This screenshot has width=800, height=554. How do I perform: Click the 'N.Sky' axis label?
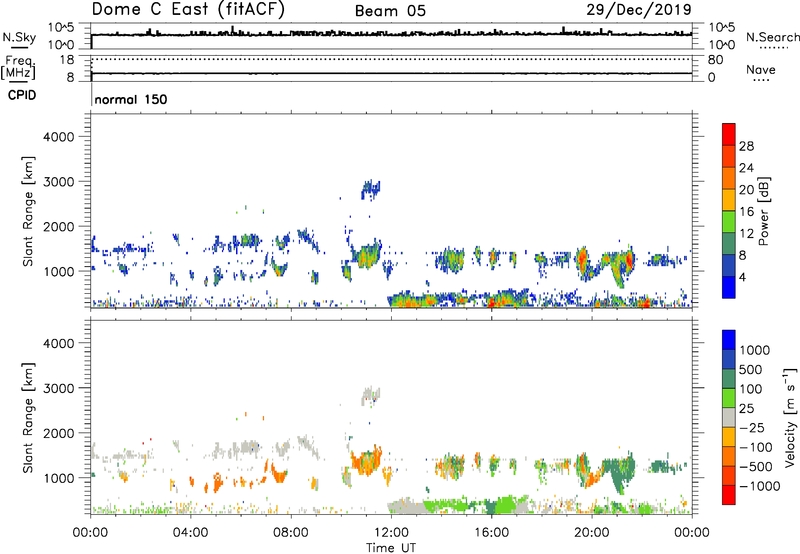(19, 38)
